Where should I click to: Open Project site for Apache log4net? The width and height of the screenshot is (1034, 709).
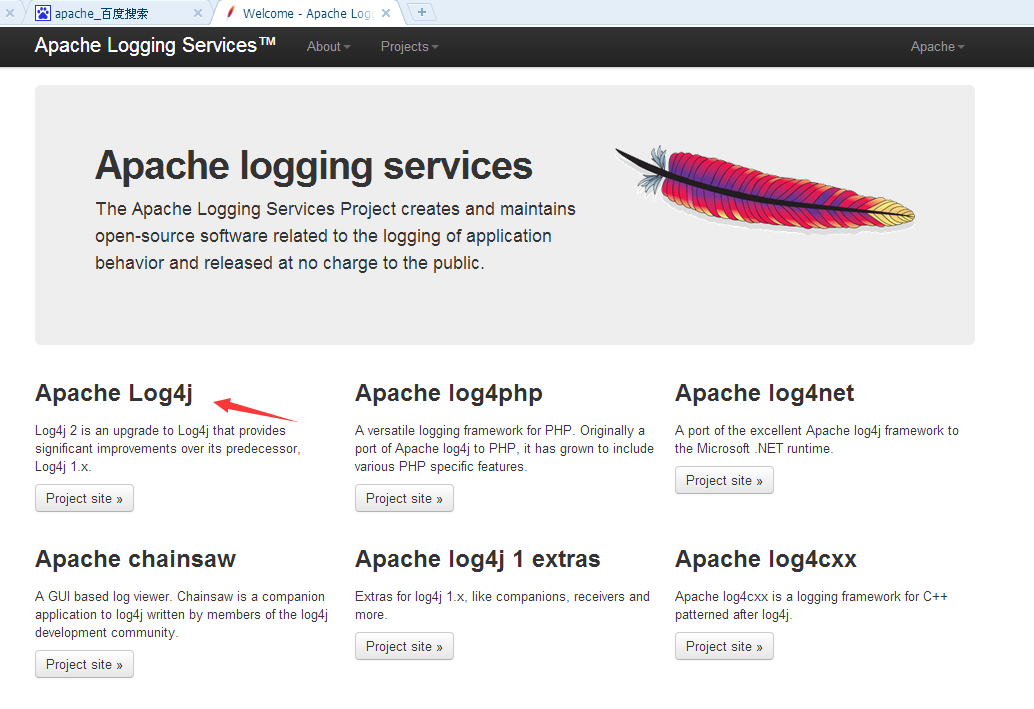pos(724,481)
